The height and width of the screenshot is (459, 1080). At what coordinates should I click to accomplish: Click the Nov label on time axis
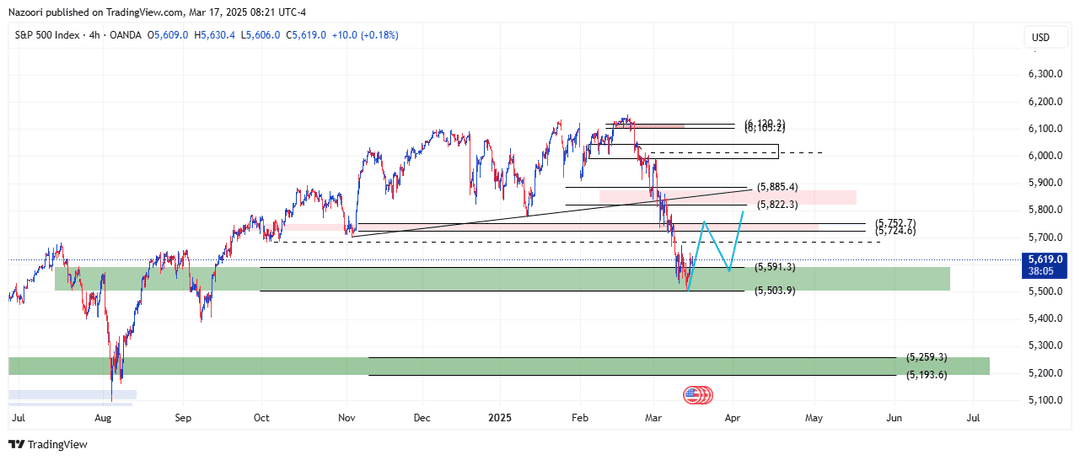pyautogui.click(x=347, y=418)
